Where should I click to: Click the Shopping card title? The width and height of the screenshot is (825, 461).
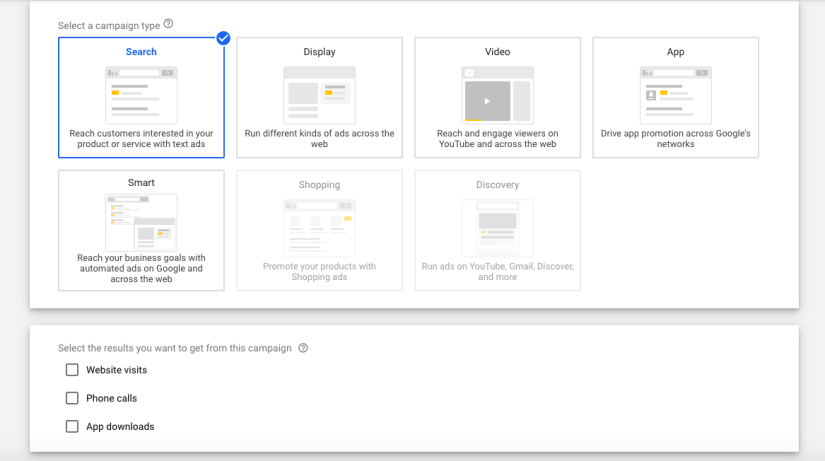pos(319,185)
